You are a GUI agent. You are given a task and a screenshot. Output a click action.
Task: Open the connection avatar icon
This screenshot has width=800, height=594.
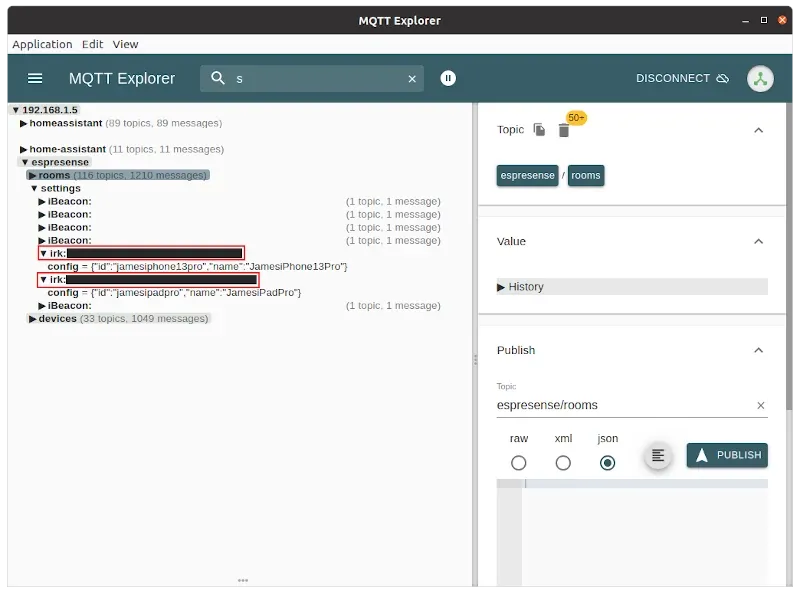pos(760,79)
